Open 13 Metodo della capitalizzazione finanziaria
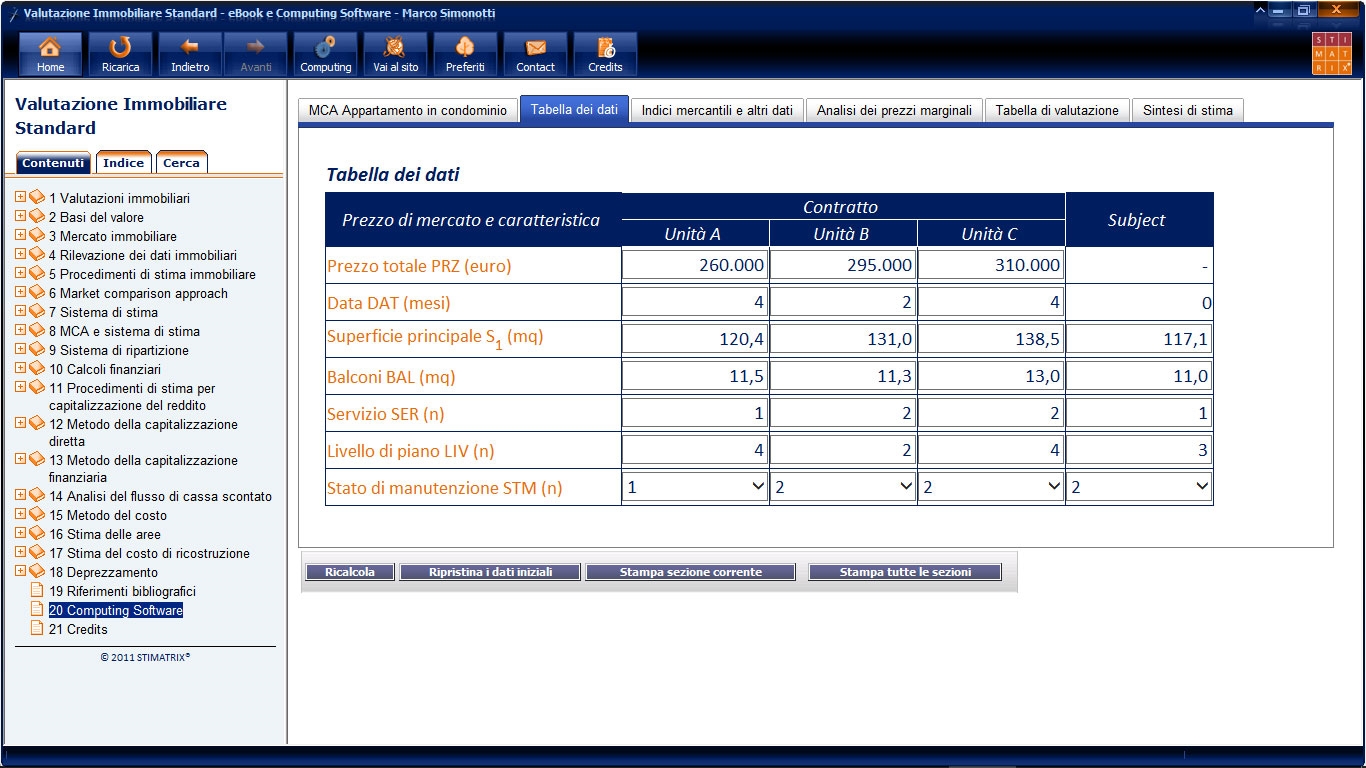The height and width of the screenshot is (768, 1366). coord(143,469)
